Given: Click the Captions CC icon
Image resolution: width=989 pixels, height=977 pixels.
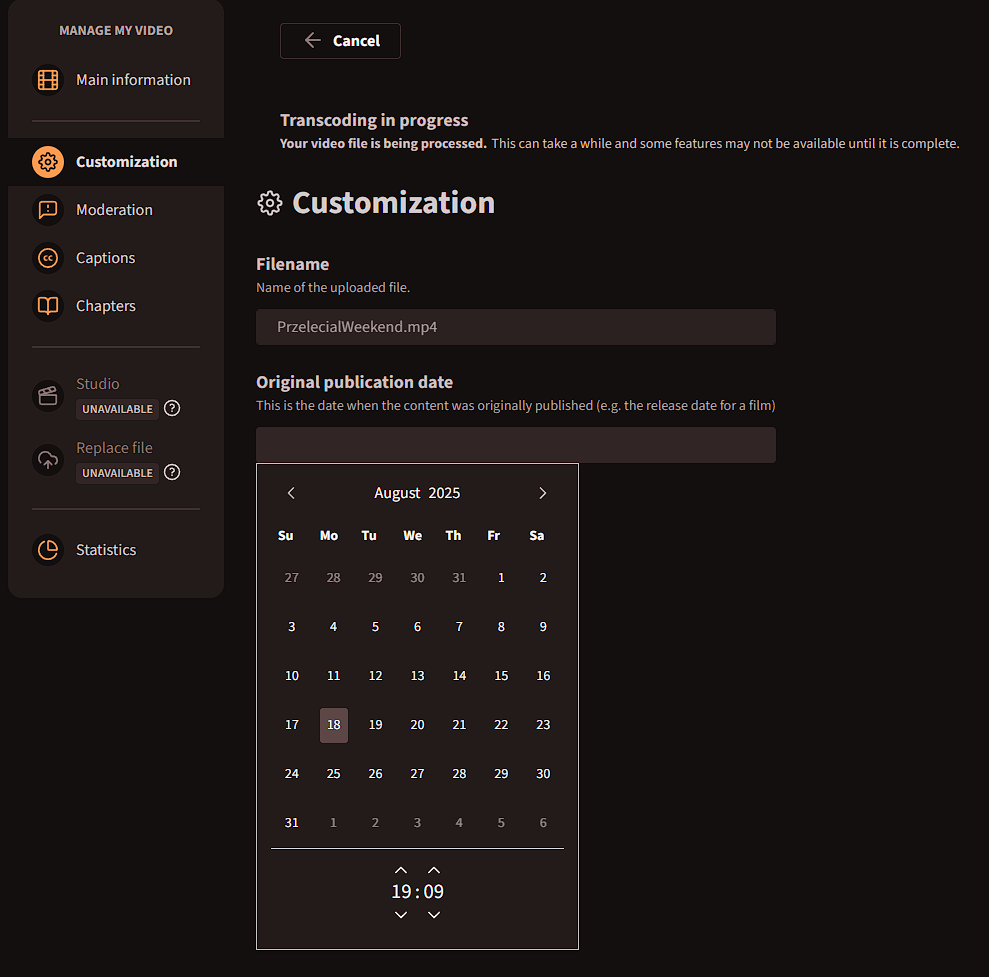Looking at the screenshot, I should click(x=48, y=258).
